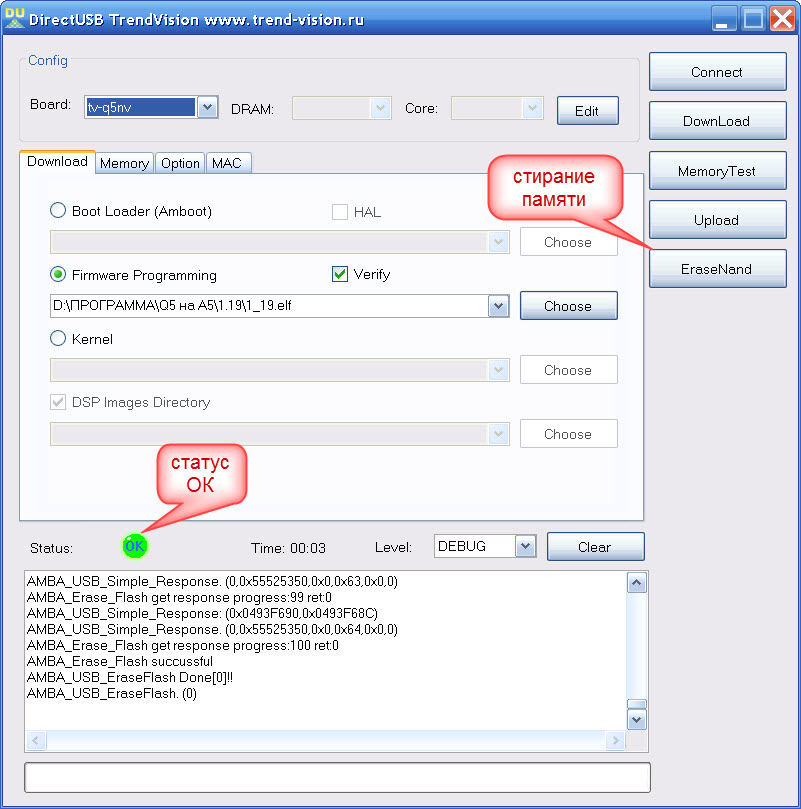Click Choose next to the firmware path
801x809 pixels.
[x=568, y=306]
